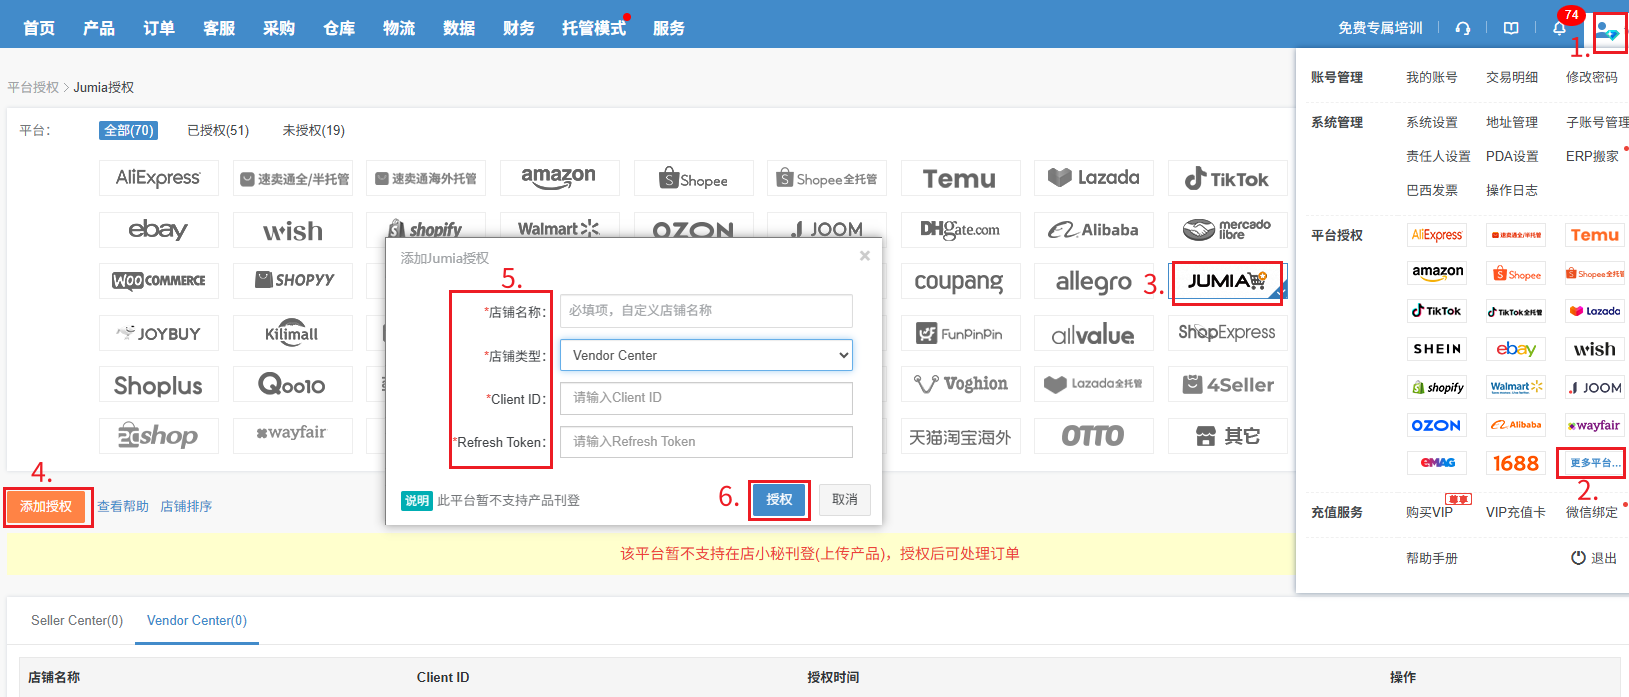This screenshot has width=1629, height=697.
Task: Open the 首页 menu in top navigation
Action: pos(39,28)
